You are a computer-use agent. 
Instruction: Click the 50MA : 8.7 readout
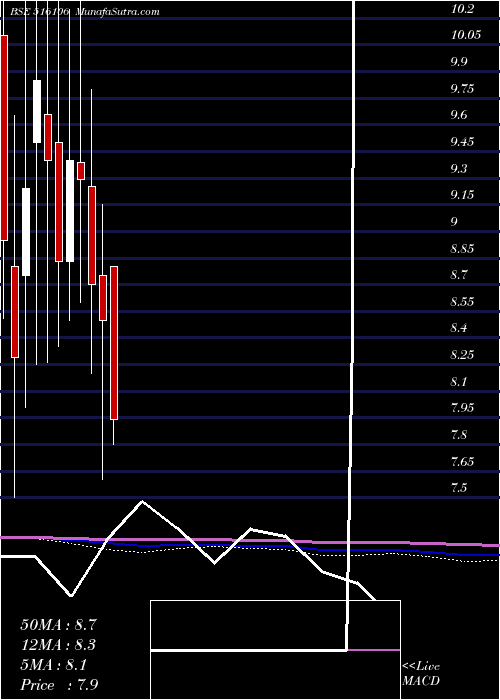56,624
